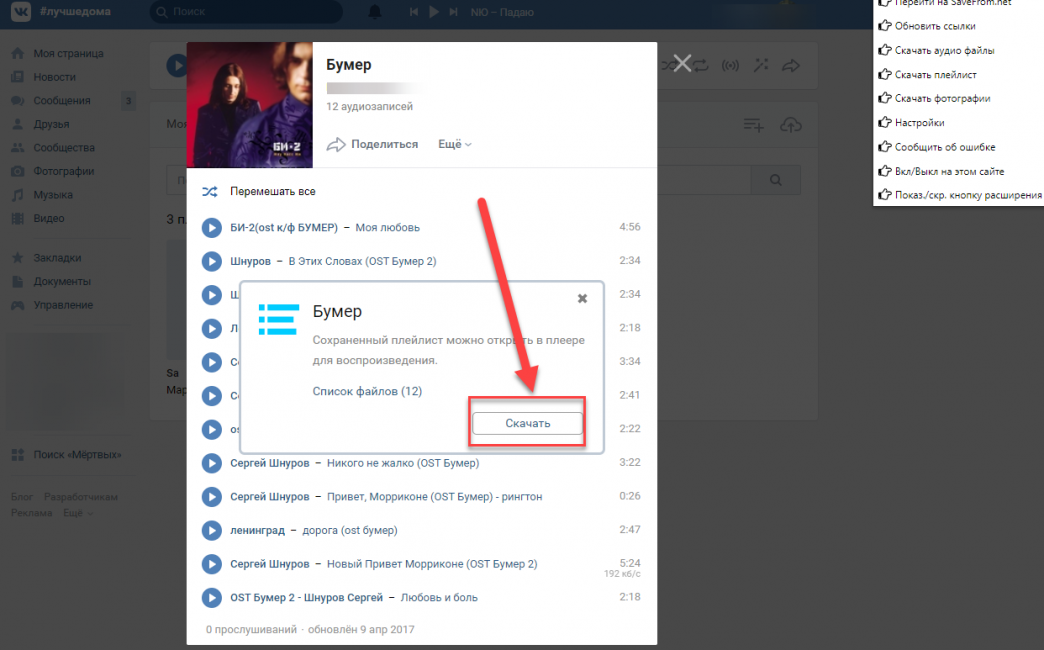Viewport: 1044px width, 650px height.
Task: Open the Список файлов (12) link
Action: (x=367, y=391)
